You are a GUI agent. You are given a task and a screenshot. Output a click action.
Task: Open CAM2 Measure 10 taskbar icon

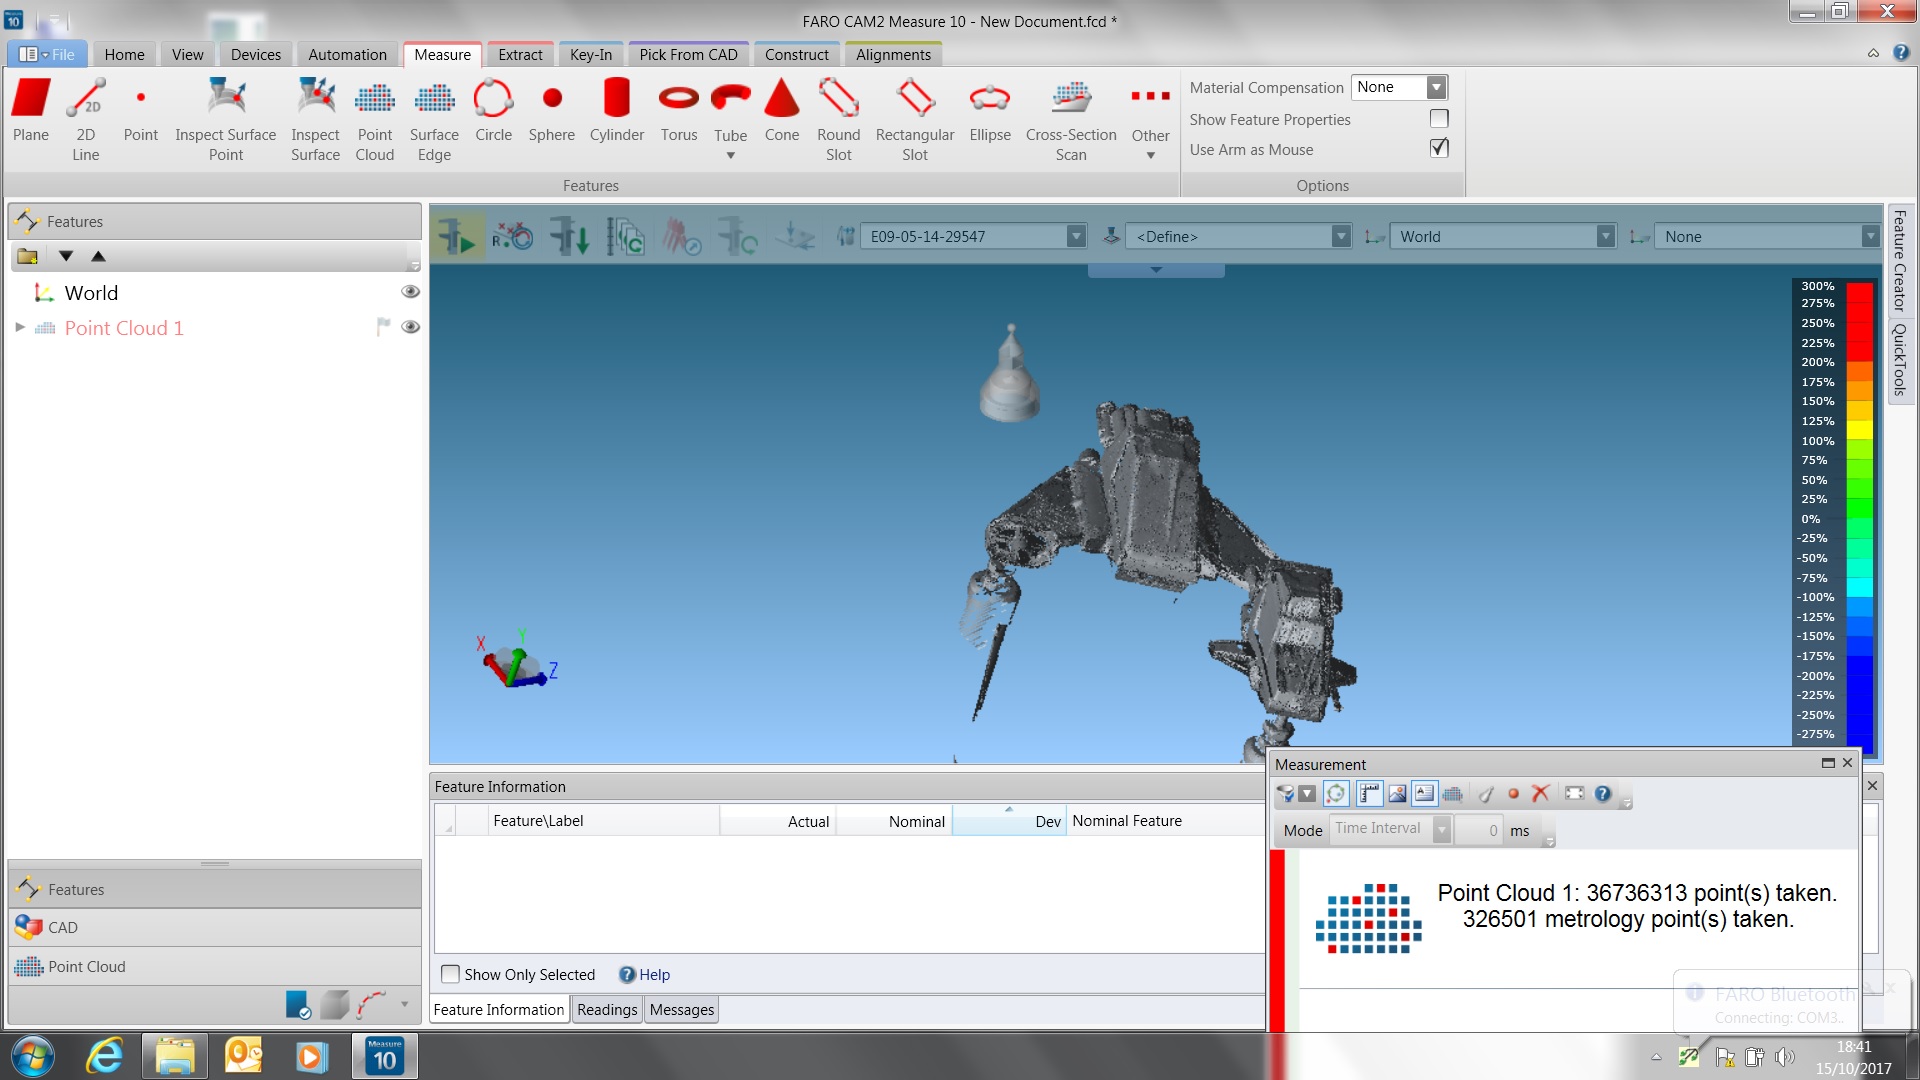tap(385, 1057)
